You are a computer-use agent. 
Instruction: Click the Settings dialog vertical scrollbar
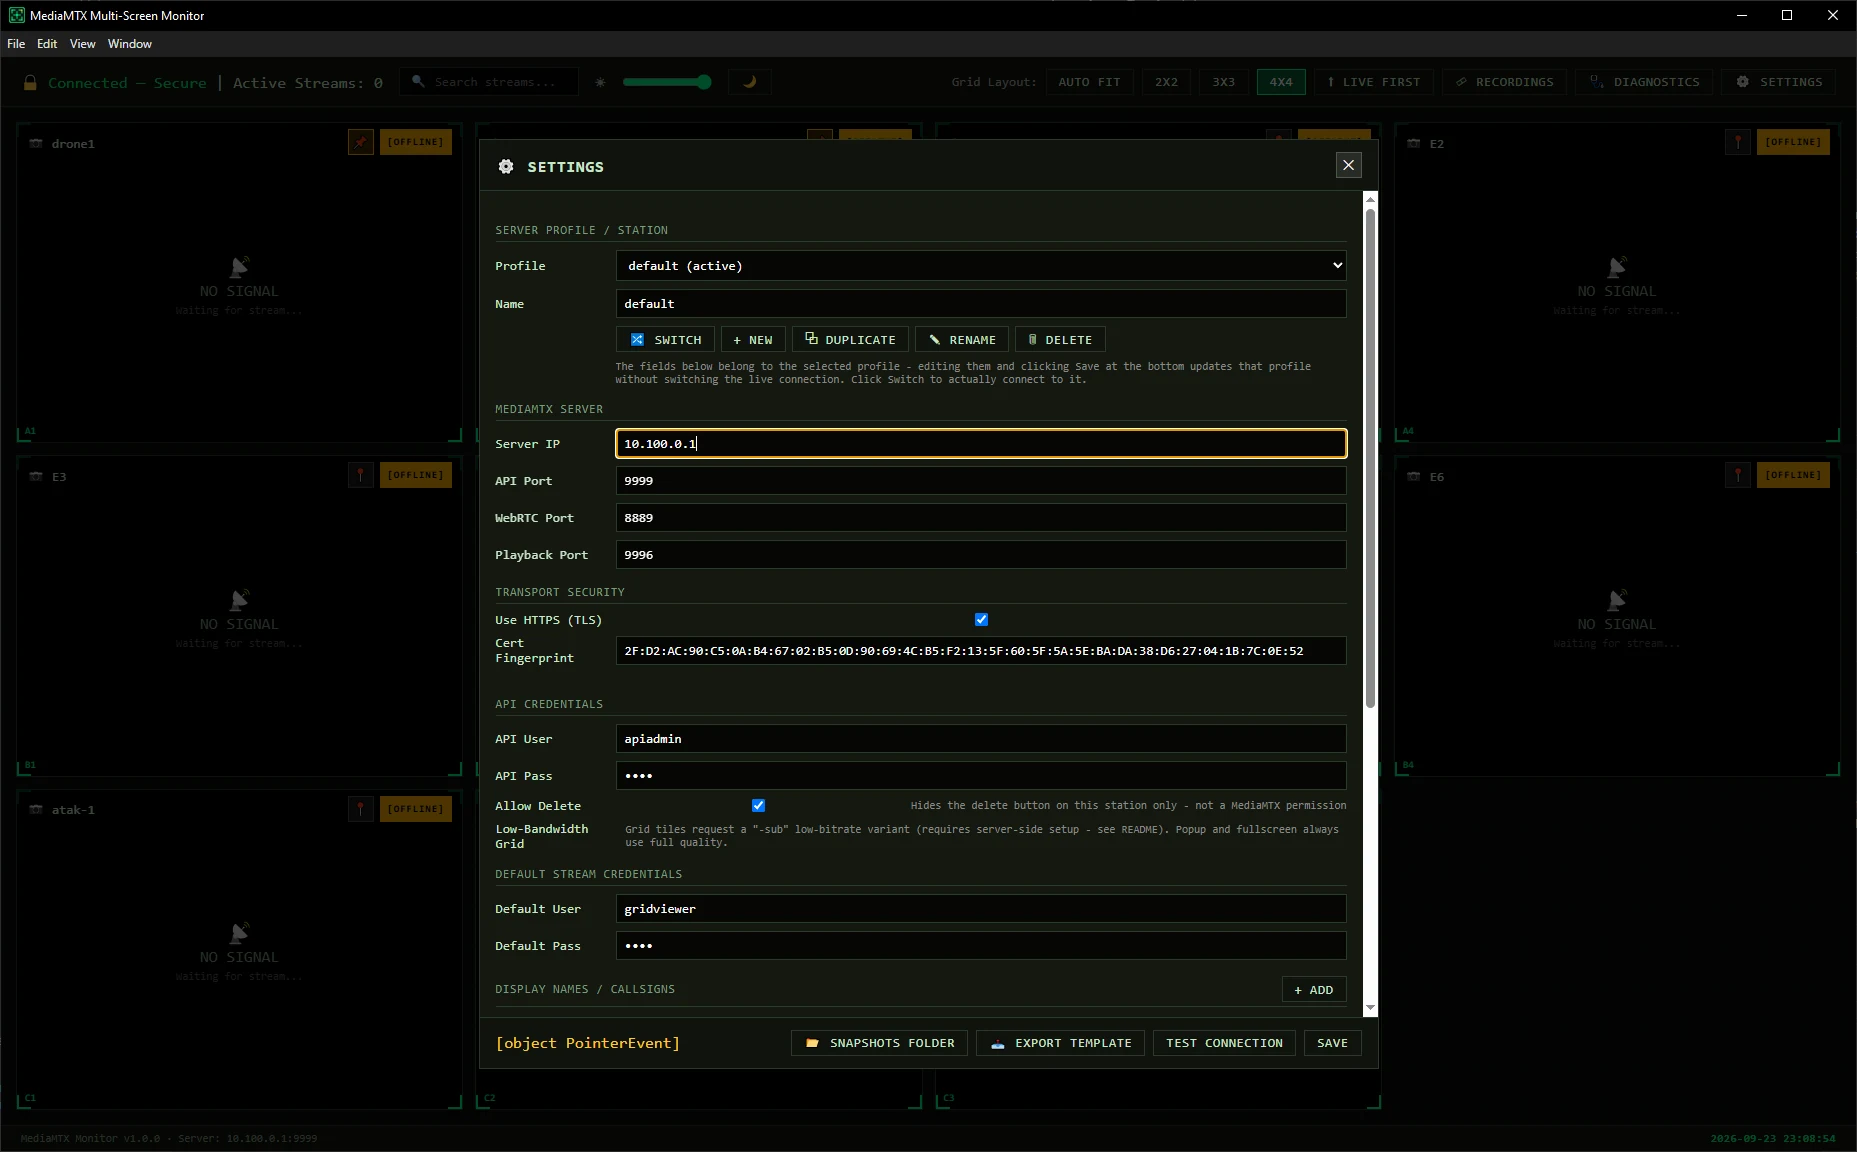point(1370,460)
